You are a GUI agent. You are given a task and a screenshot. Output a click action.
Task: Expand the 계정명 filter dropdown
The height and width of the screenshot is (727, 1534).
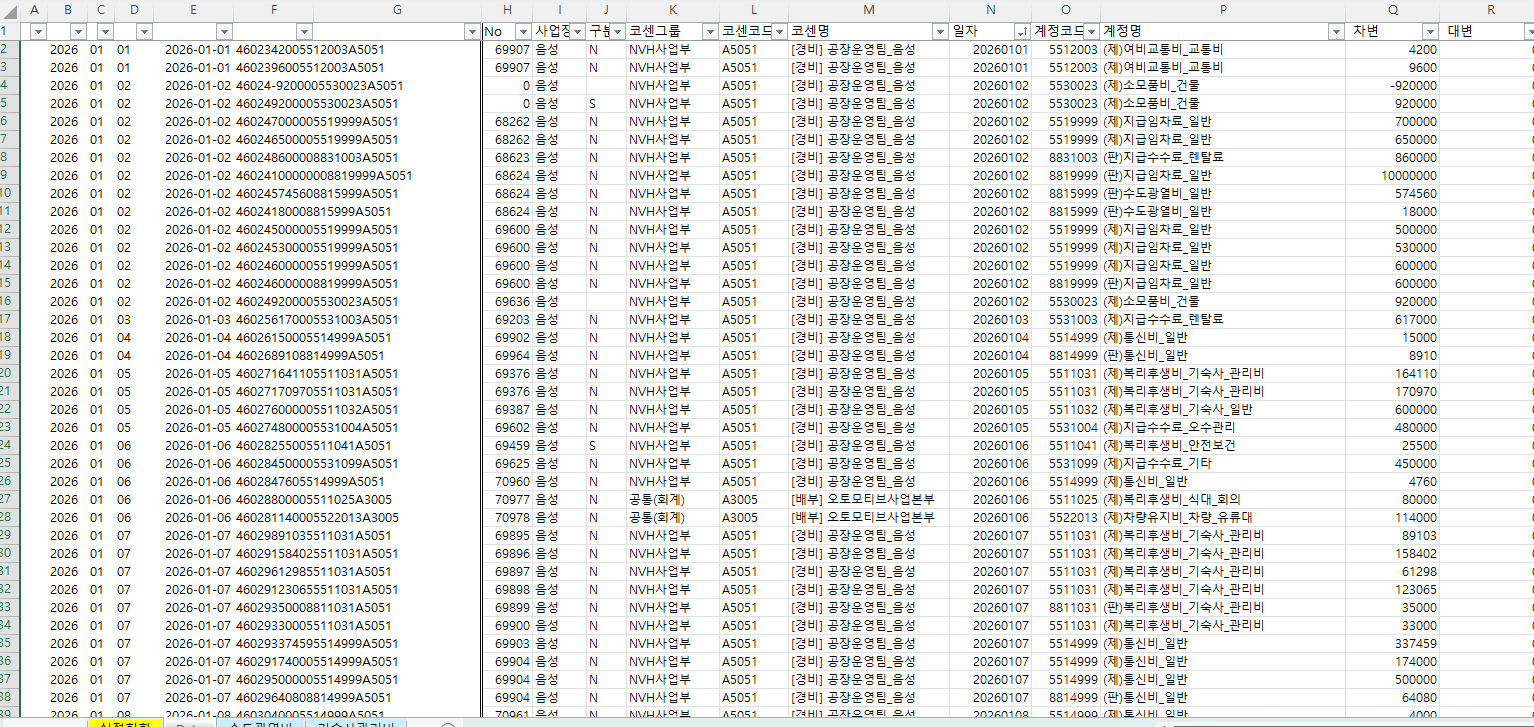pyautogui.click(x=1335, y=32)
